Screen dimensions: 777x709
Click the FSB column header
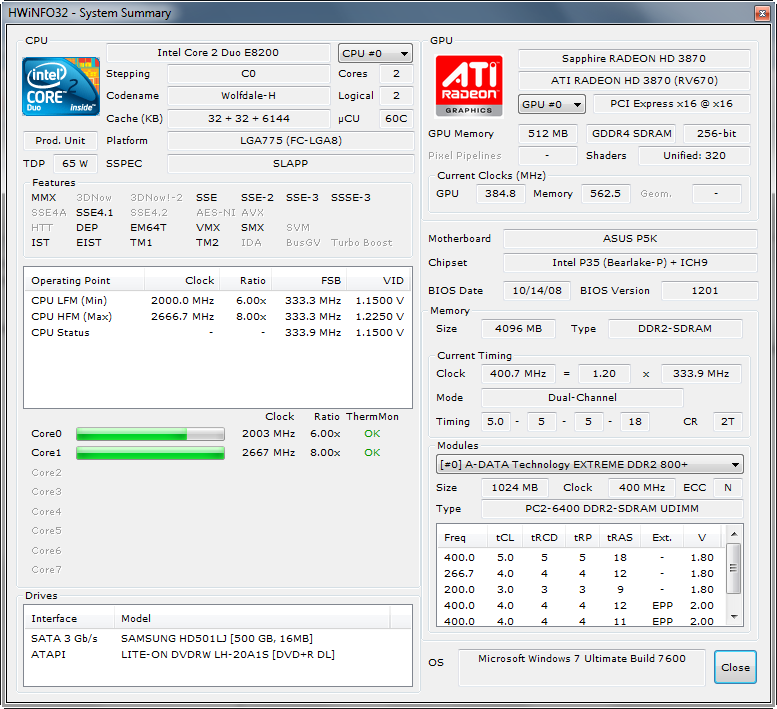coord(309,280)
